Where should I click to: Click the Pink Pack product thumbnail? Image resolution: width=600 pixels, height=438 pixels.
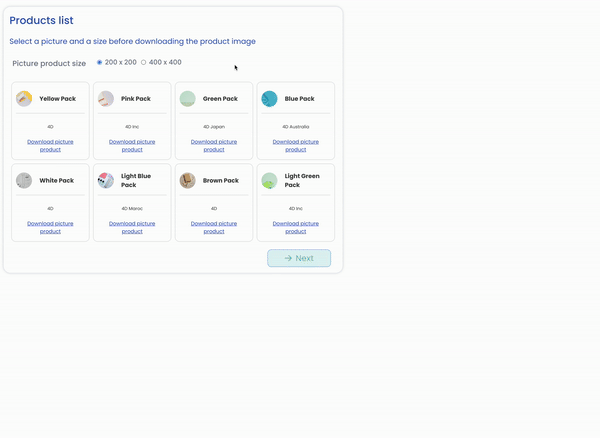tap(106, 99)
